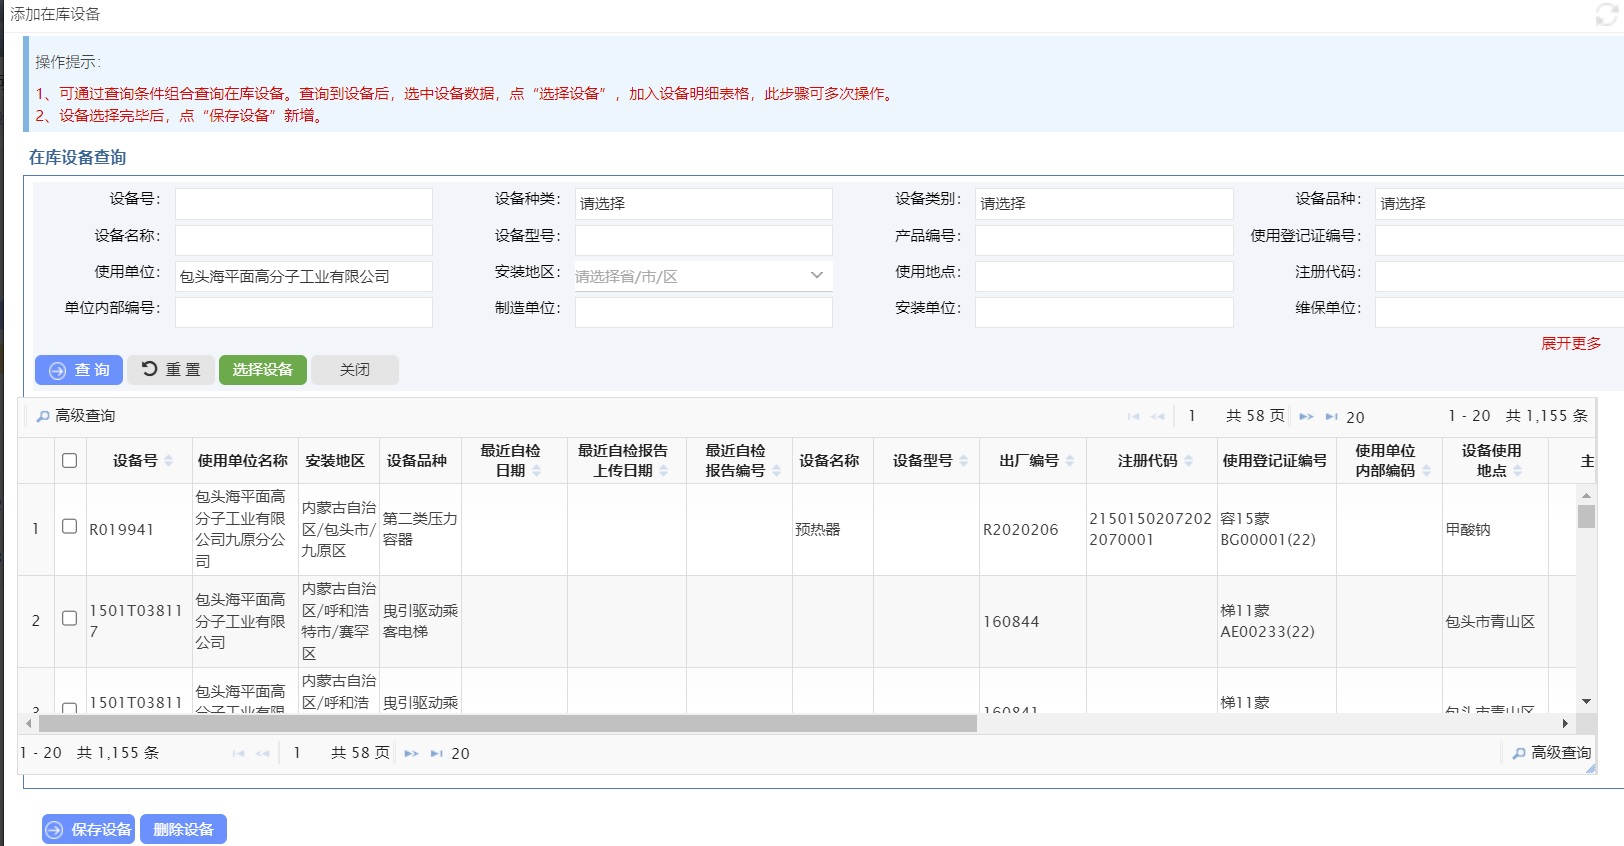This screenshot has width=1624, height=846.
Task: Sort by 出厂编号 column arrows
Action: [x=1070, y=461]
